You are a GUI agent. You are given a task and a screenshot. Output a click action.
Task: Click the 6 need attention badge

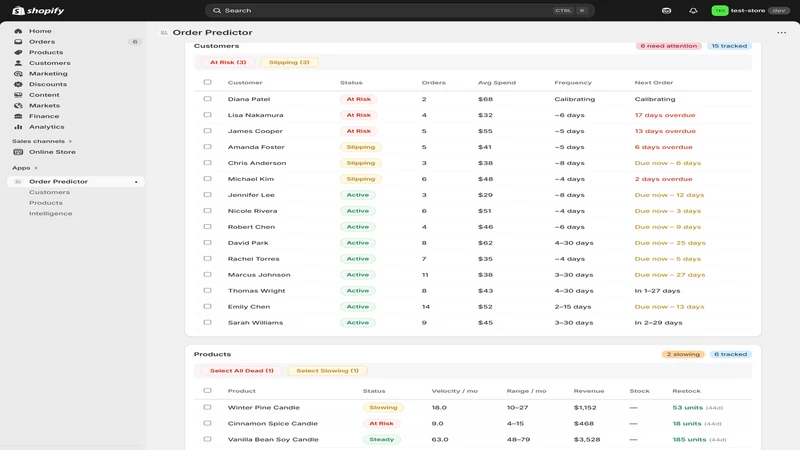pyautogui.click(x=668, y=46)
